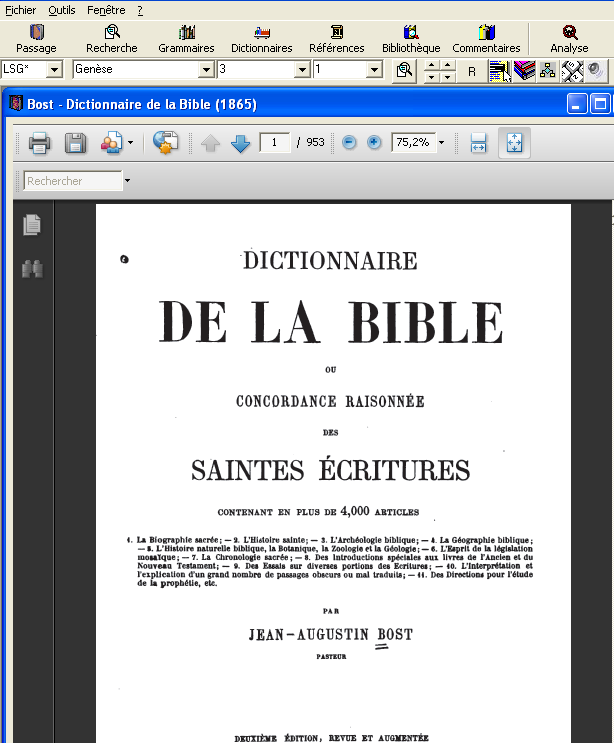Image resolution: width=614 pixels, height=743 pixels.
Task: Expand the chapter 3 dropdown
Action: click(302, 70)
